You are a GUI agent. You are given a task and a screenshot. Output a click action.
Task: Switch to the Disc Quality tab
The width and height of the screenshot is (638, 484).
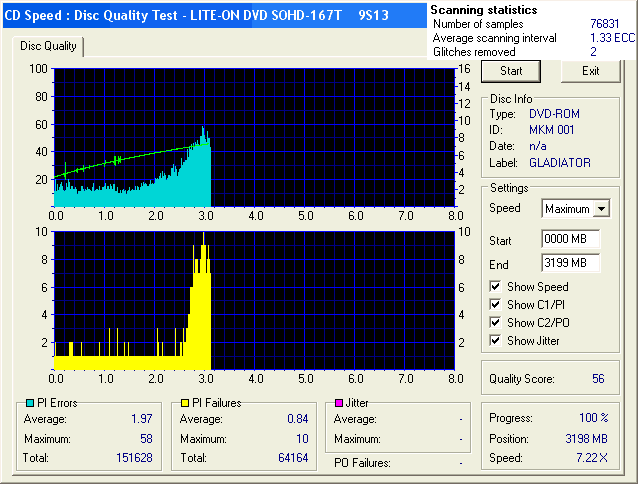pyautogui.click(x=48, y=46)
